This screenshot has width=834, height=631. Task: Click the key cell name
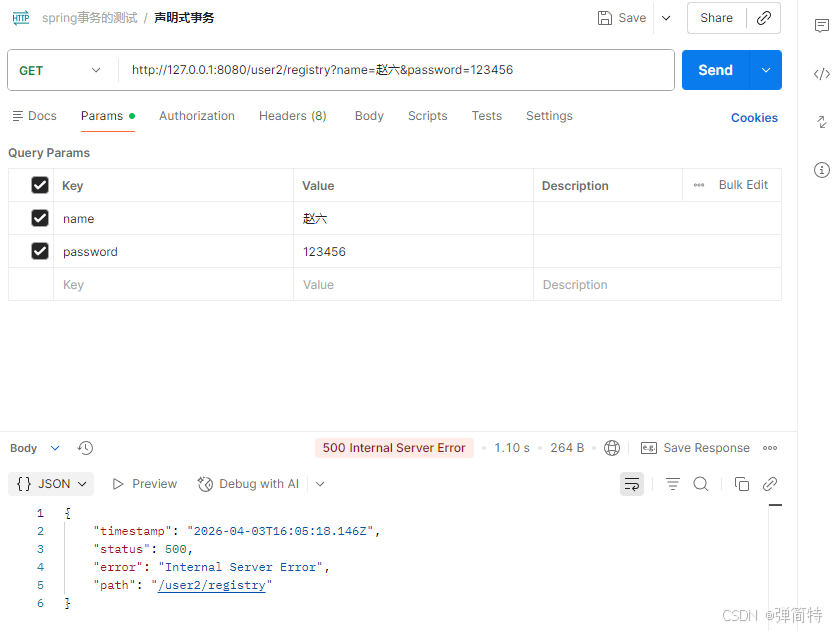click(x=173, y=218)
